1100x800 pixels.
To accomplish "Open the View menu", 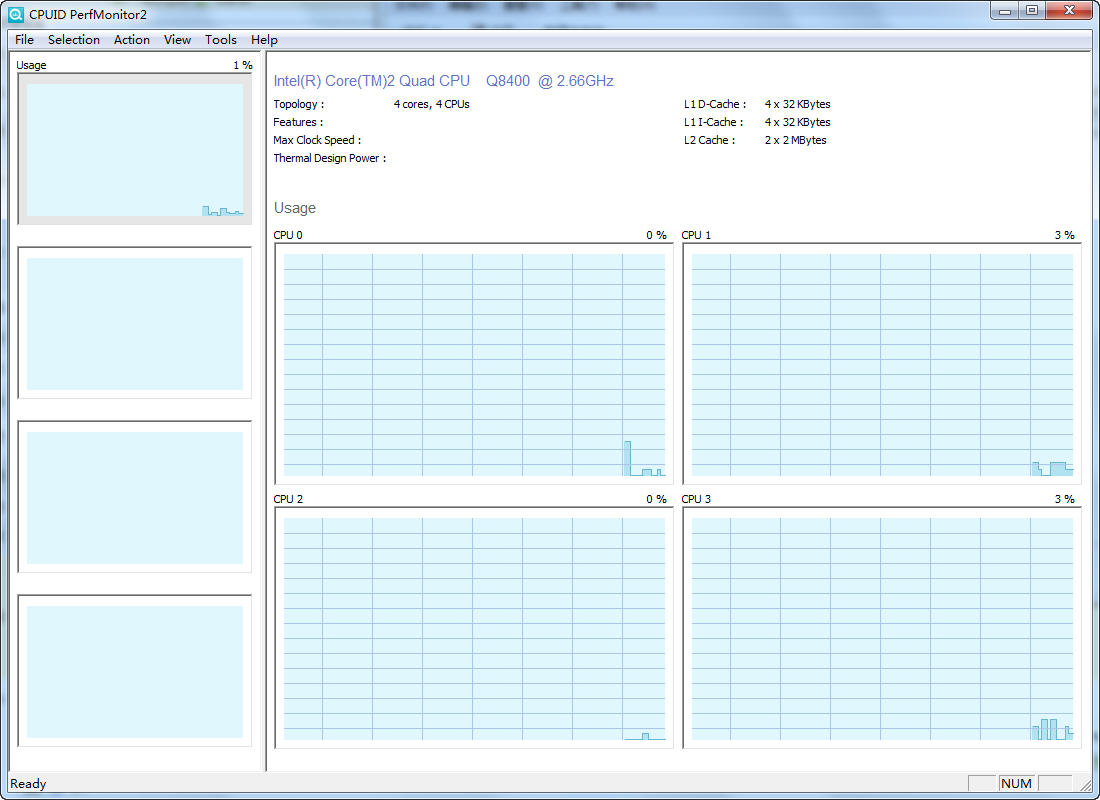I will (177, 40).
